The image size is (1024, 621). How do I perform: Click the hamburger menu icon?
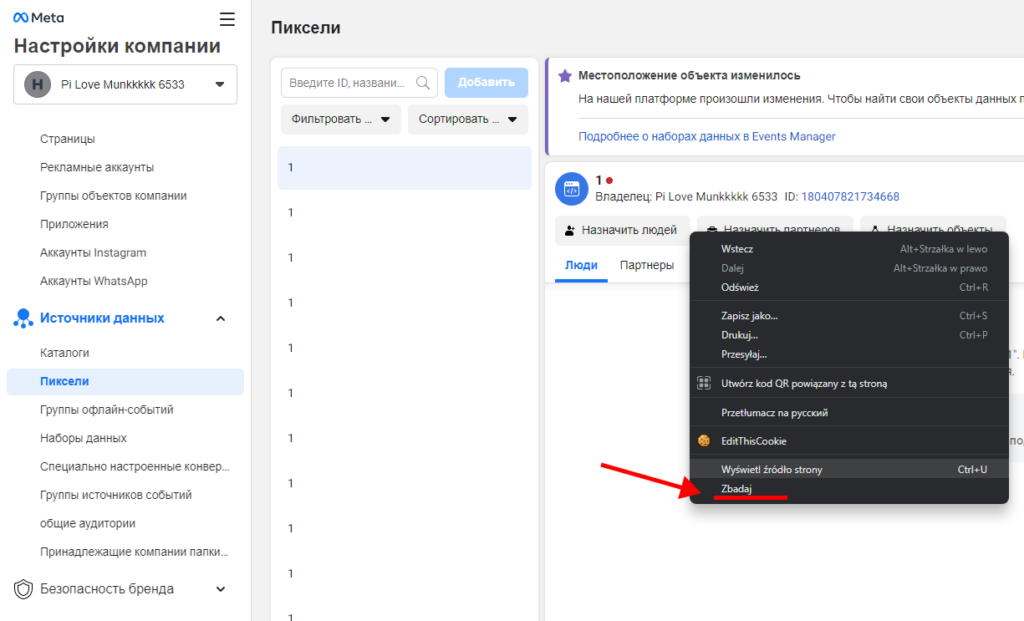[227, 19]
